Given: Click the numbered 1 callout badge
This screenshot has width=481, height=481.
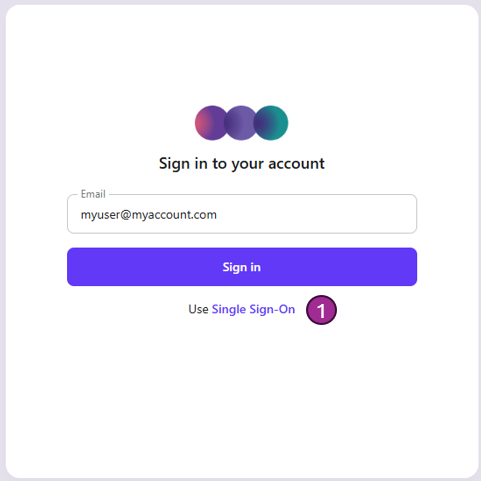Looking at the screenshot, I should pos(321,310).
